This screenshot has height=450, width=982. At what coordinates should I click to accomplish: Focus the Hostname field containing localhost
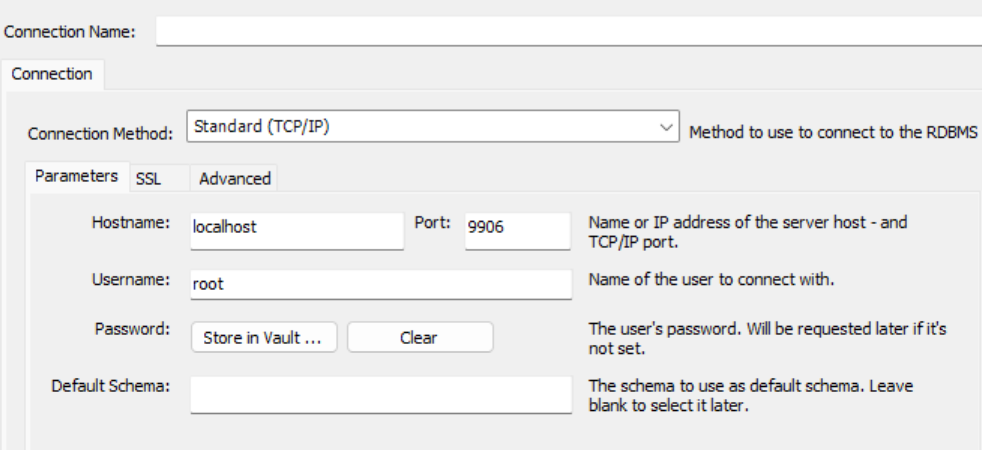pos(297,231)
